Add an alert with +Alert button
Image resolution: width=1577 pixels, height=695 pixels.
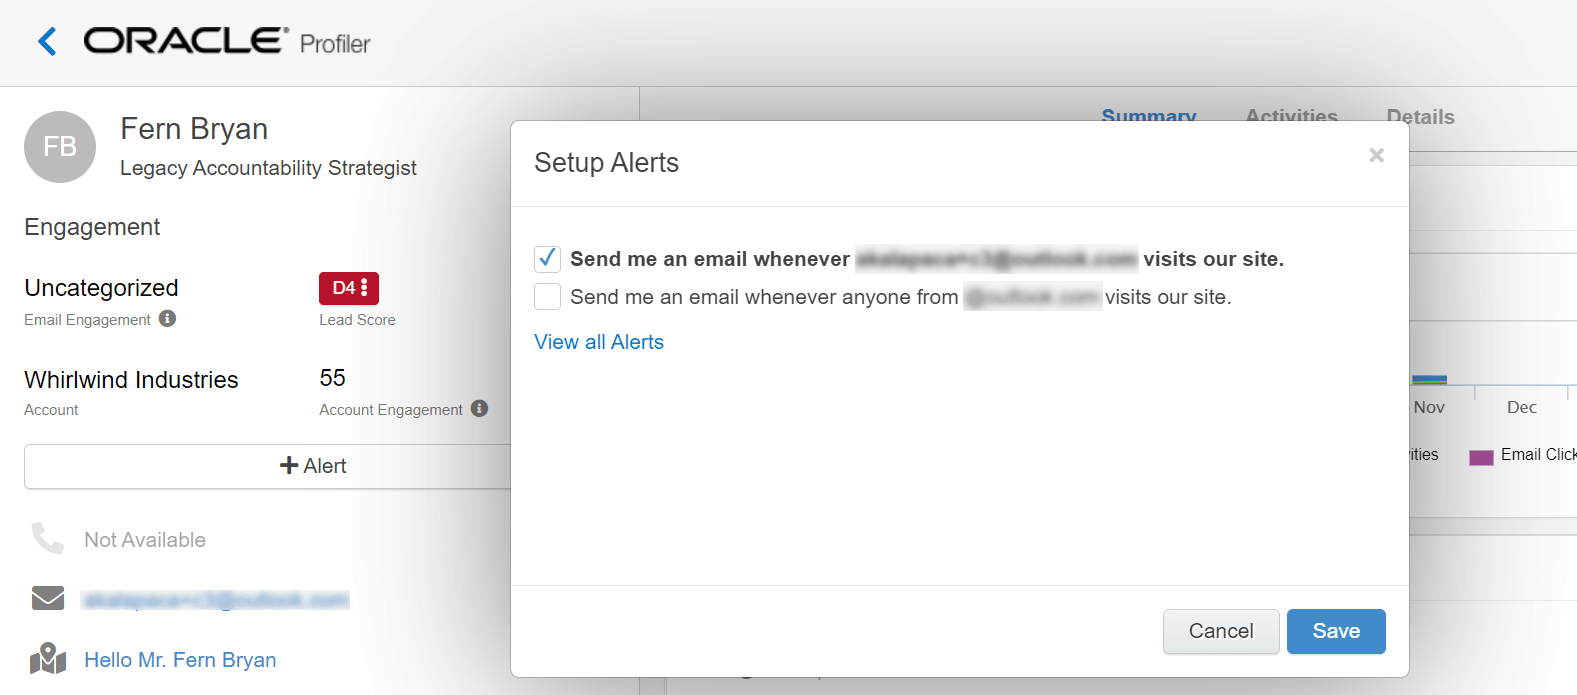[312, 466]
